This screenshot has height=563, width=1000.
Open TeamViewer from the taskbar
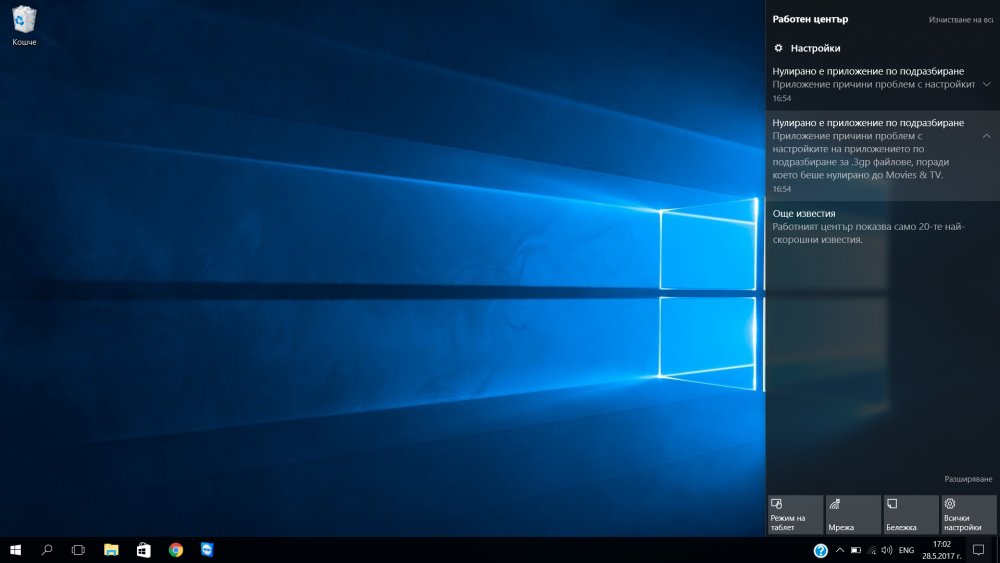tap(207, 550)
